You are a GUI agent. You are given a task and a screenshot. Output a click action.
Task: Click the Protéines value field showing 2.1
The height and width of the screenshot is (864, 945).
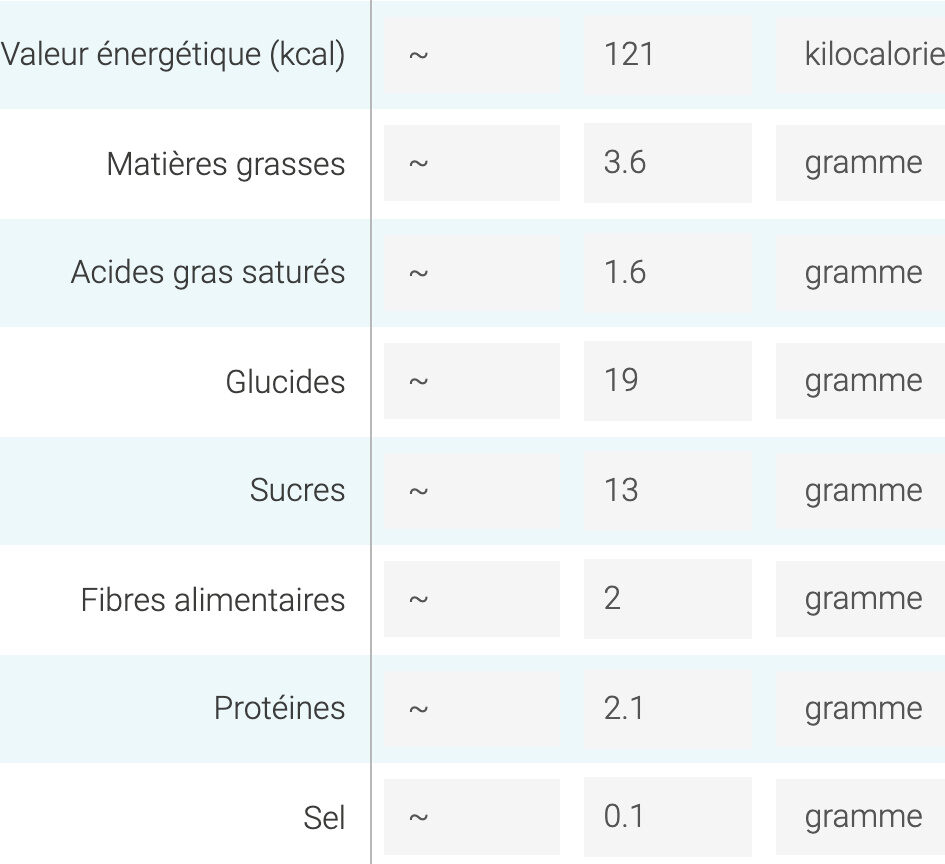click(667, 708)
